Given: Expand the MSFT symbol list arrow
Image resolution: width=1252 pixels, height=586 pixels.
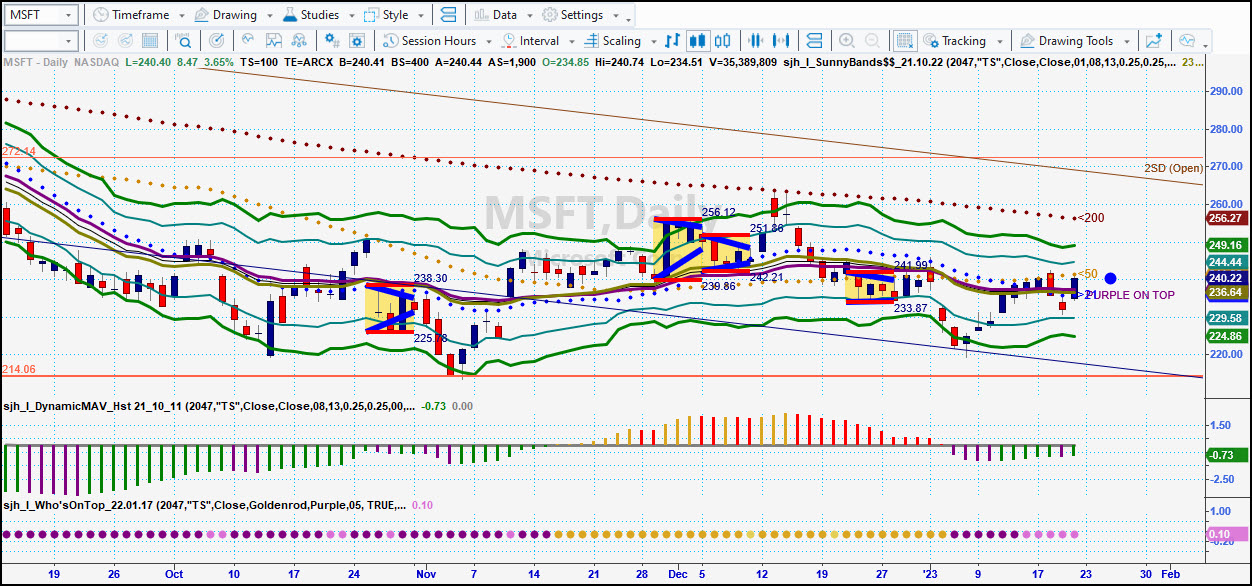Looking at the screenshot, I should 70,15.
